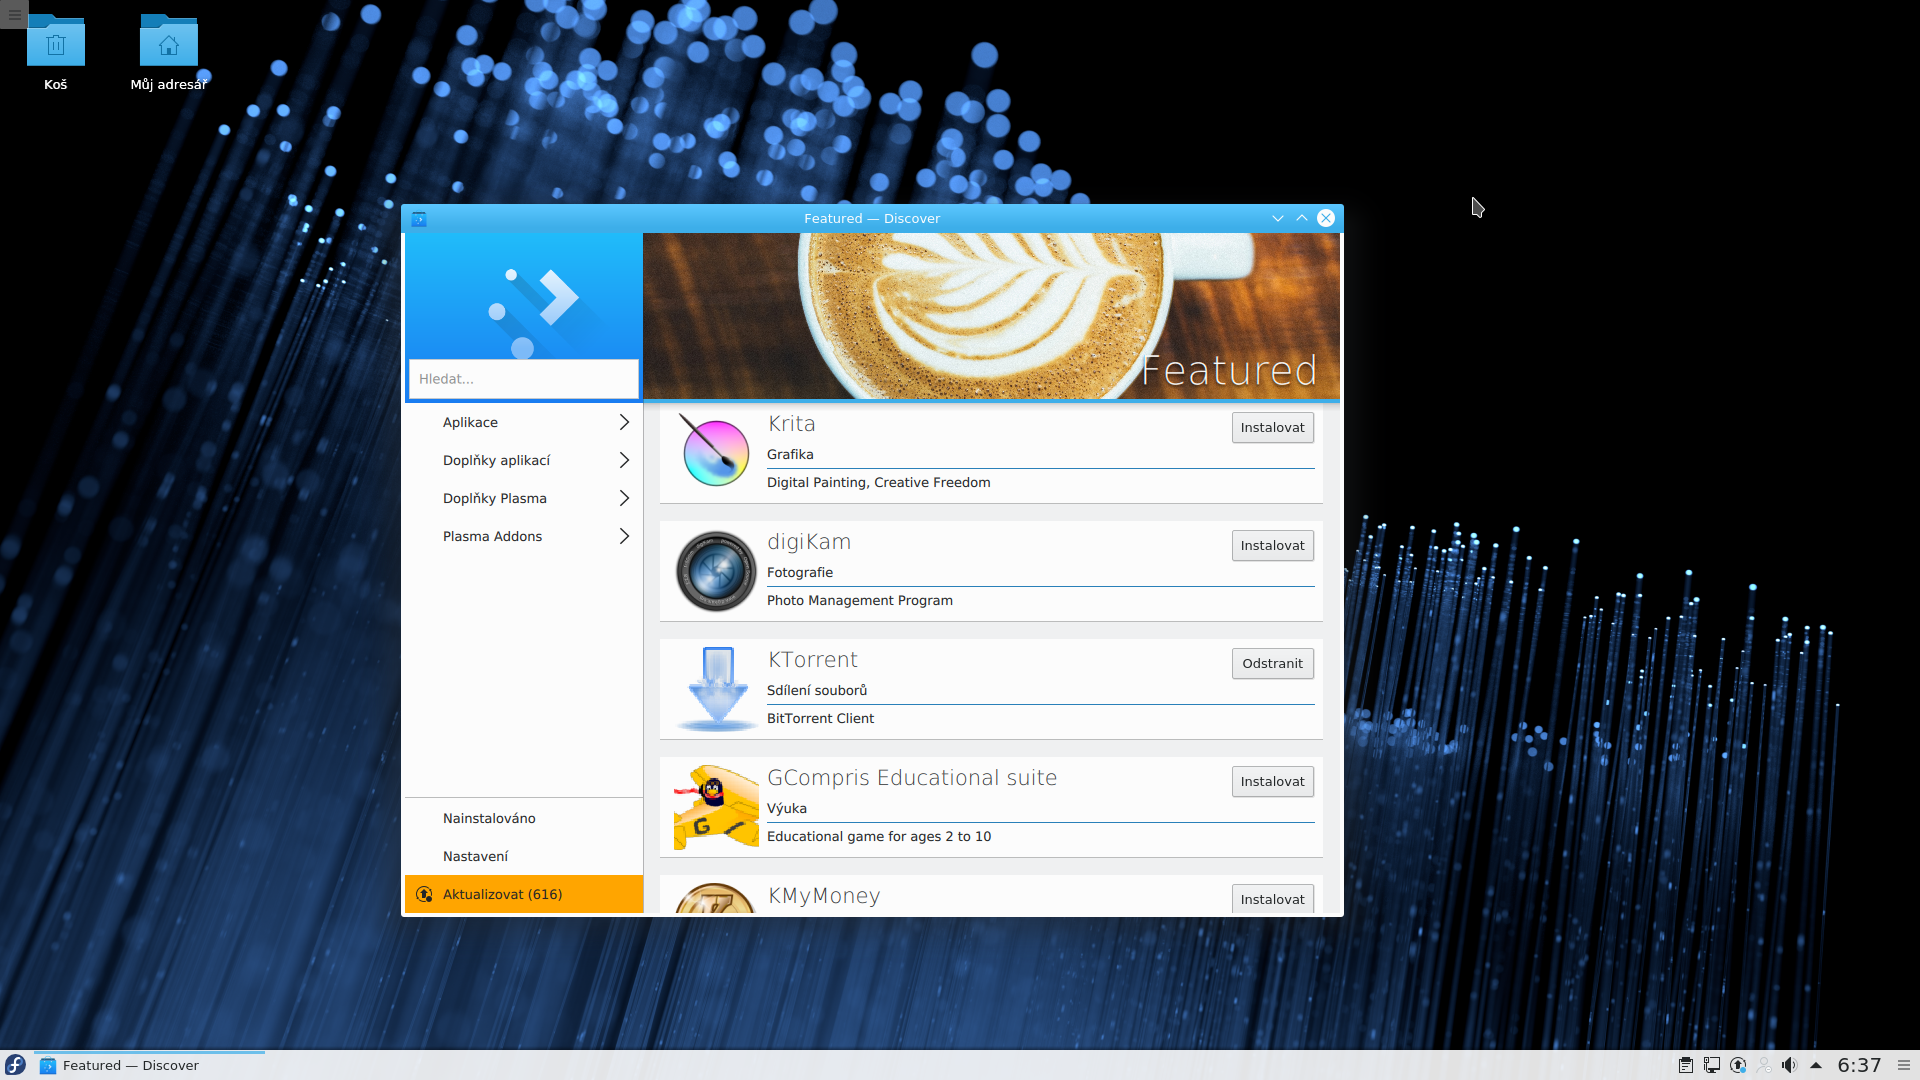Click the digiKam camera lens icon
This screenshot has width=1920, height=1080.
coord(715,571)
